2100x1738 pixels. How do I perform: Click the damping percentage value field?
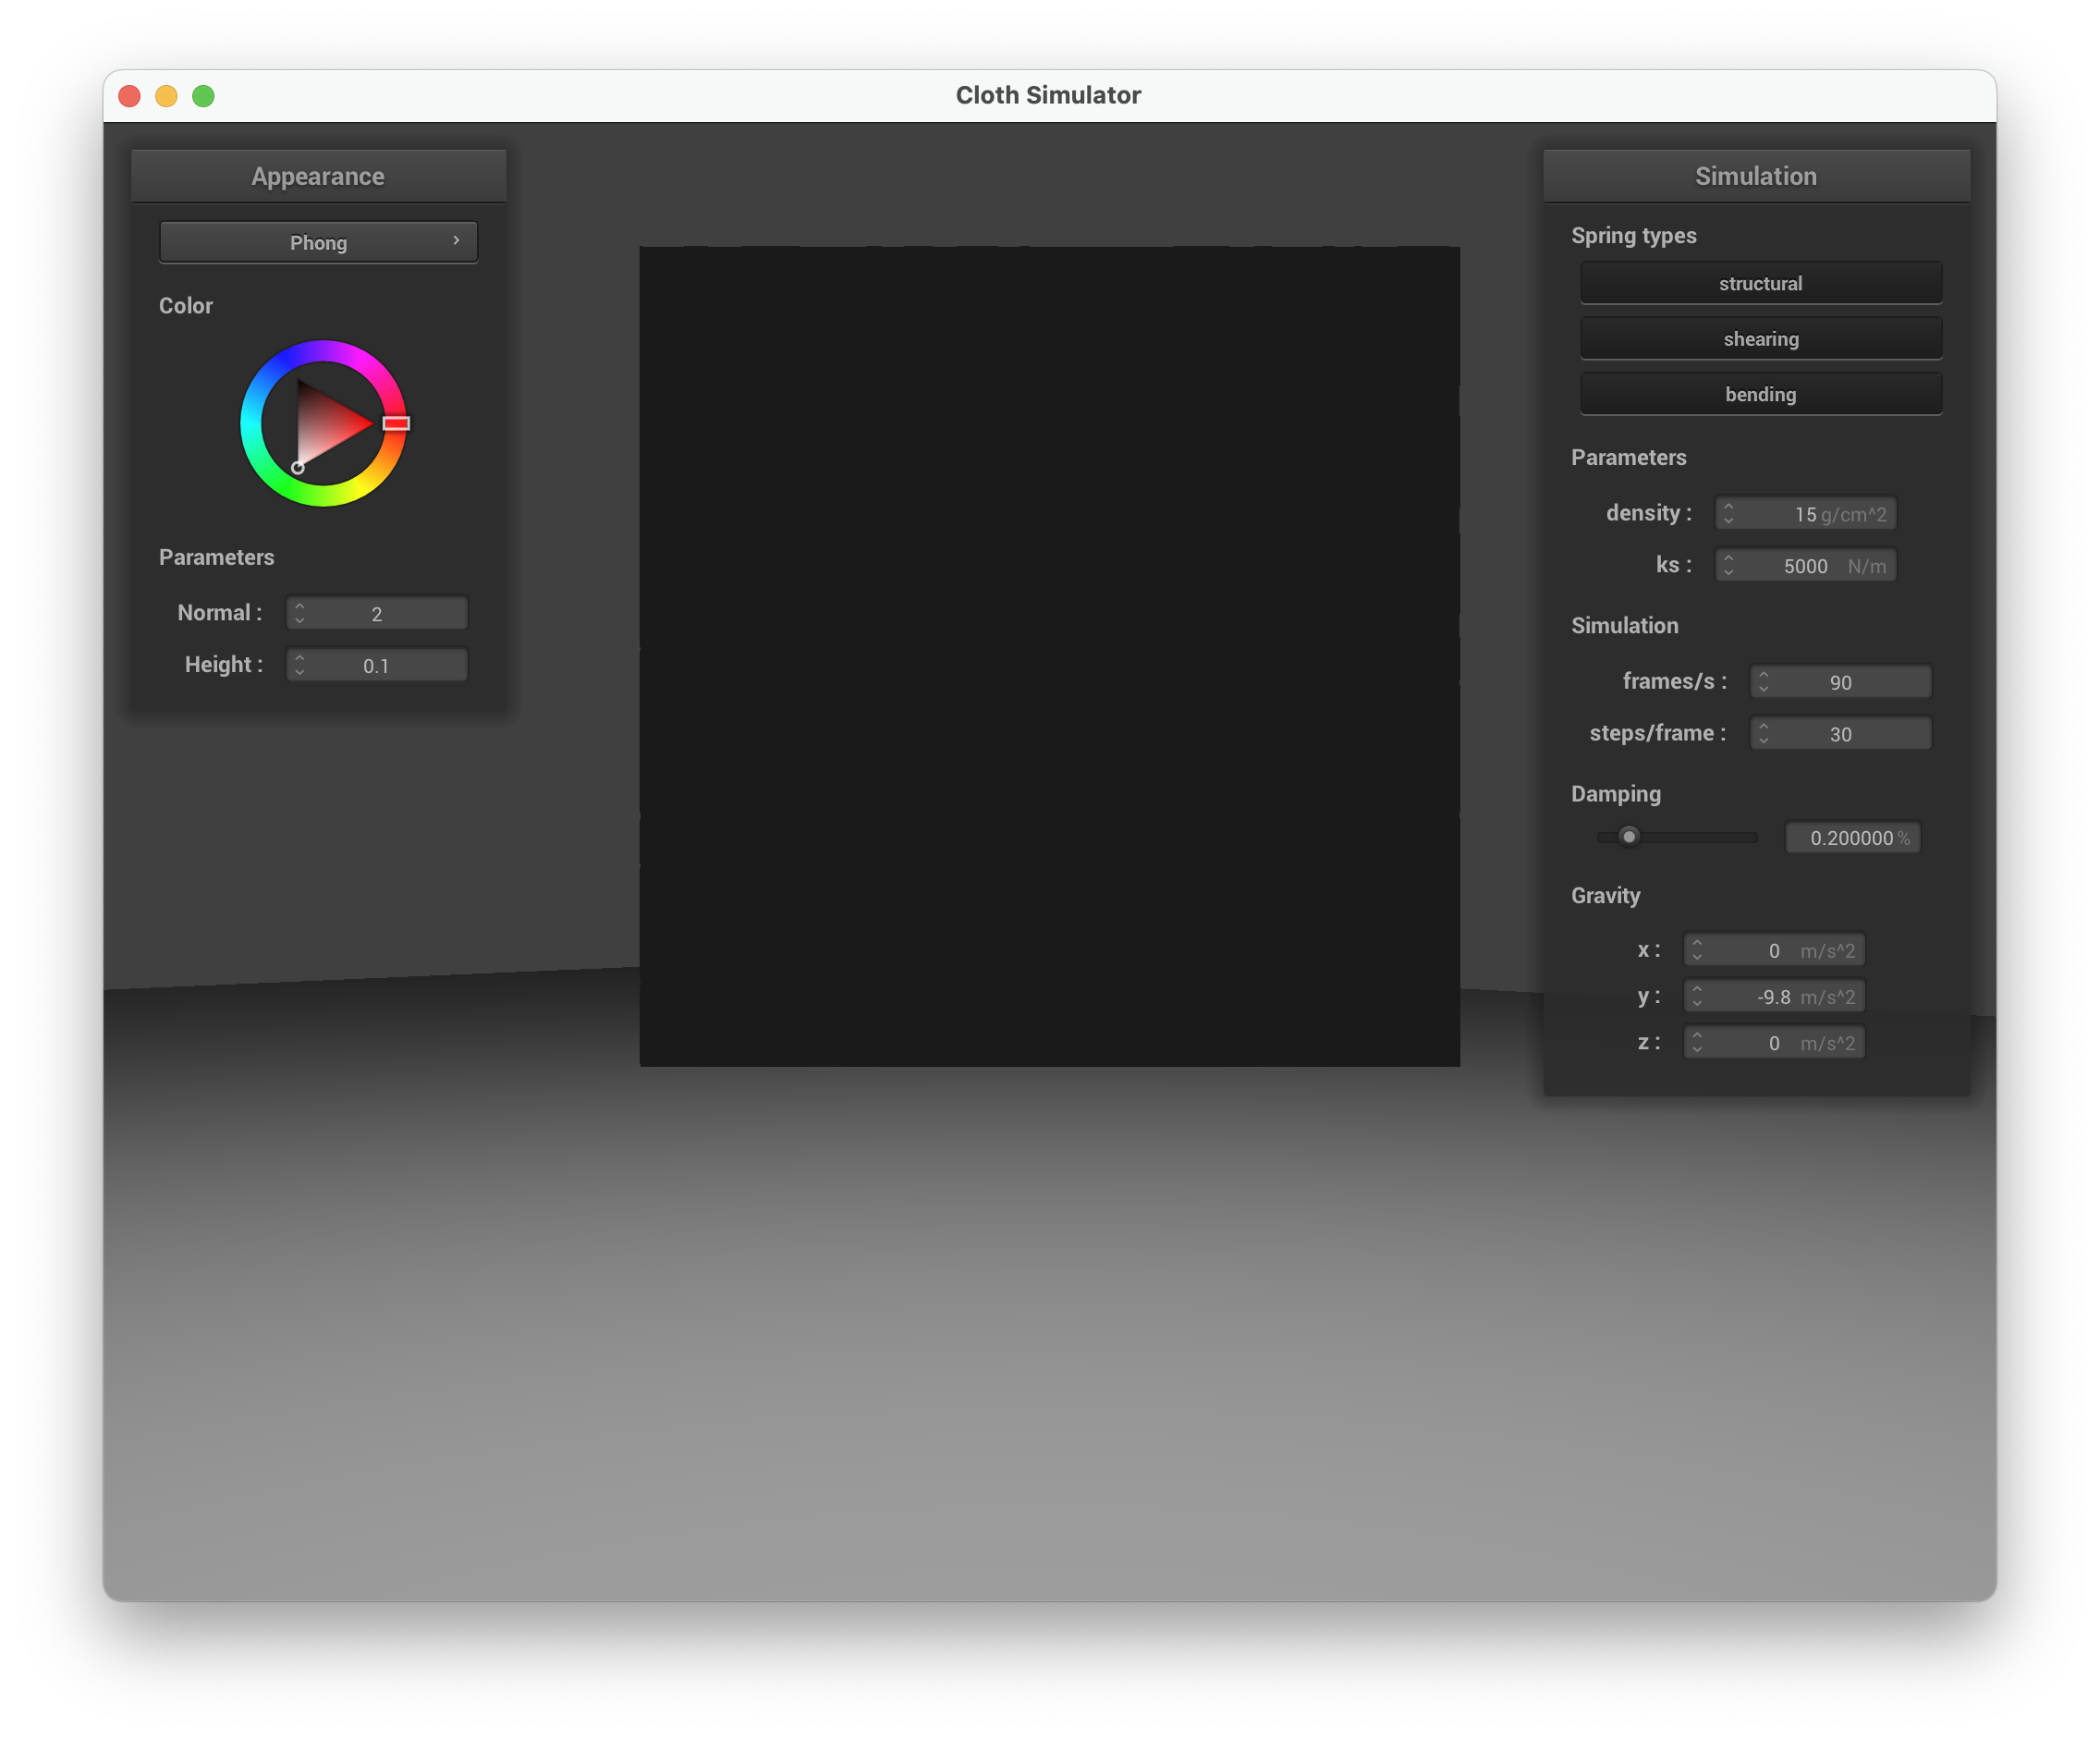(x=1851, y=838)
